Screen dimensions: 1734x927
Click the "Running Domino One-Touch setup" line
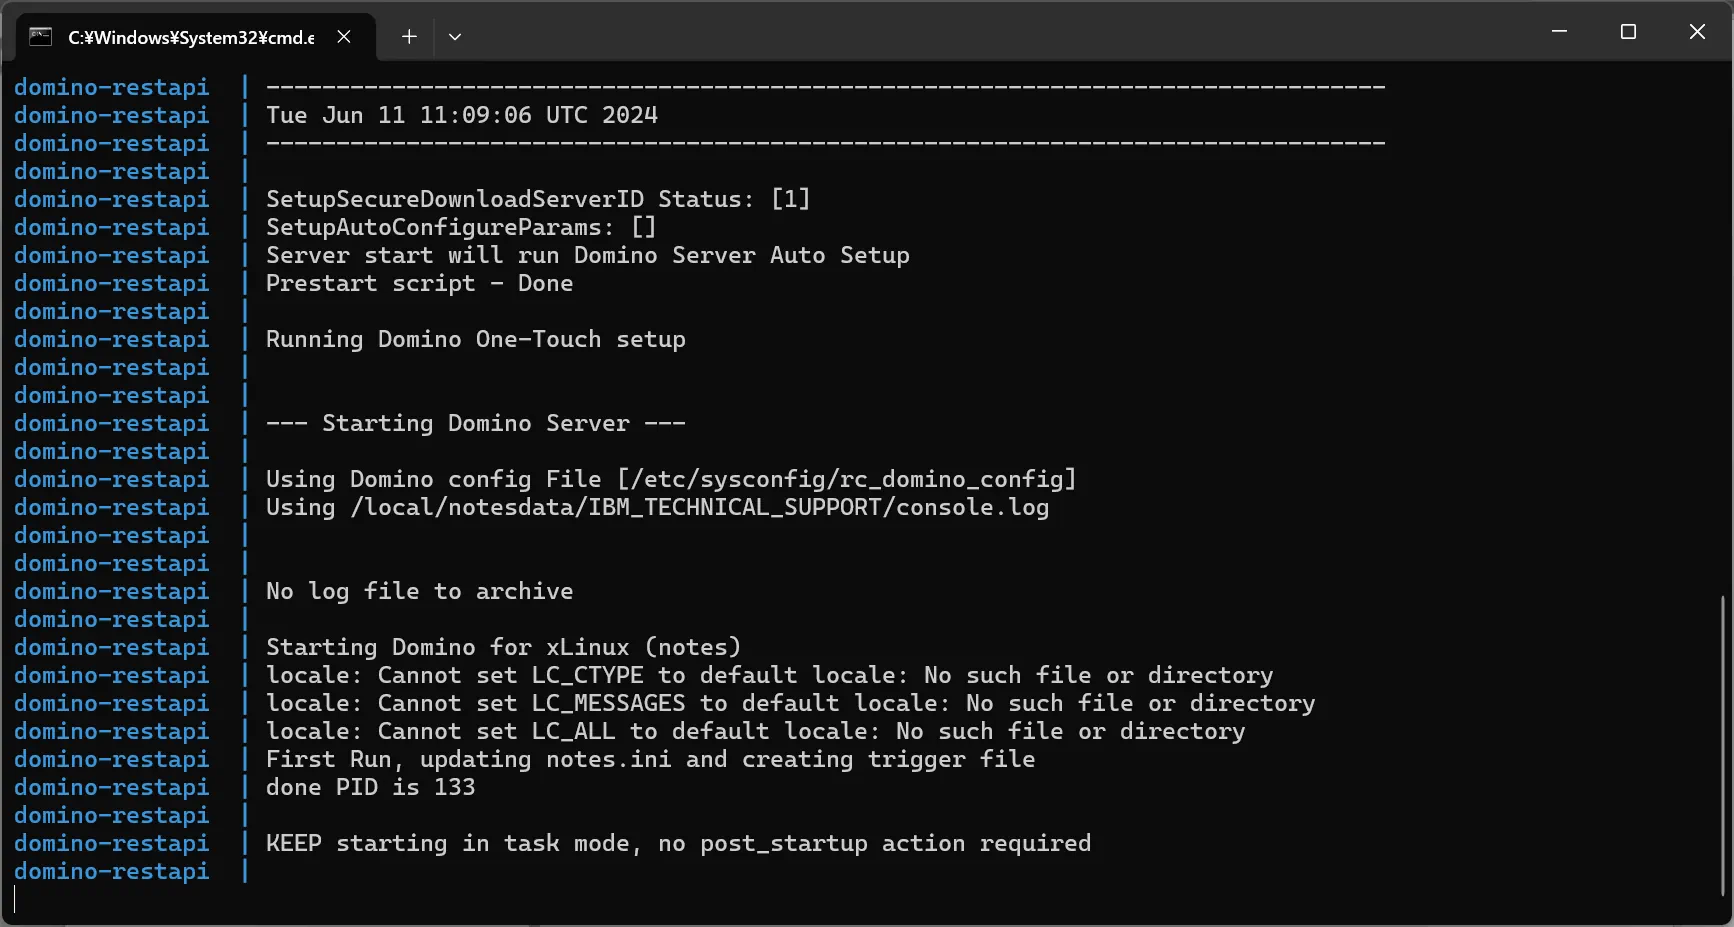coord(475,339)
